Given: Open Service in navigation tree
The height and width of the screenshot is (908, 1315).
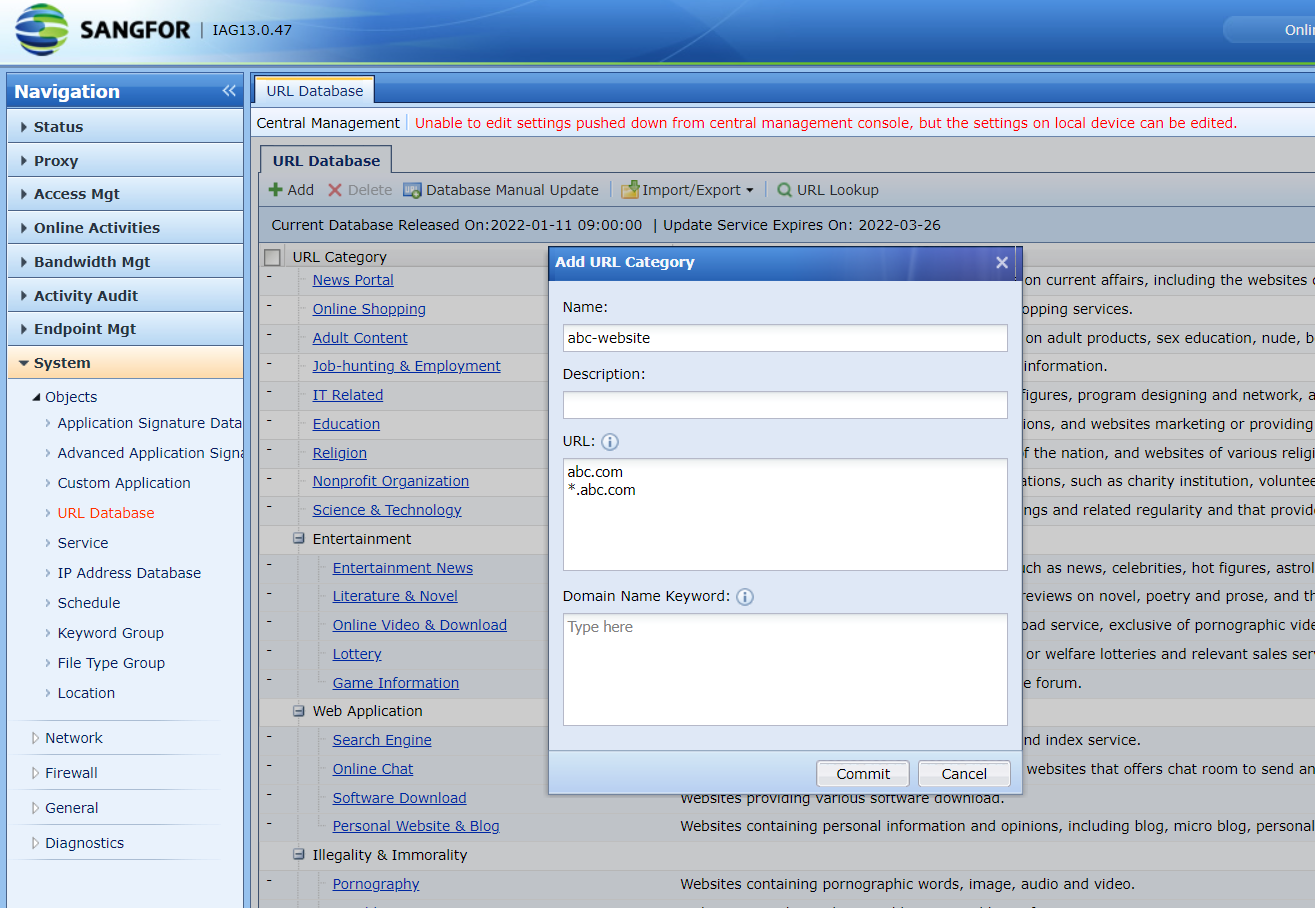Looking at the screenshot, I should (83, 543).
